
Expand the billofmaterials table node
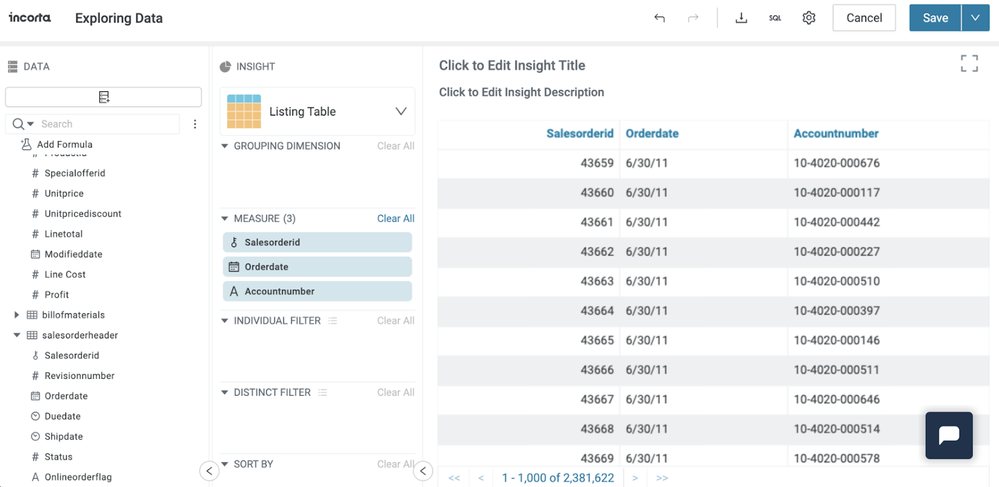17,315
